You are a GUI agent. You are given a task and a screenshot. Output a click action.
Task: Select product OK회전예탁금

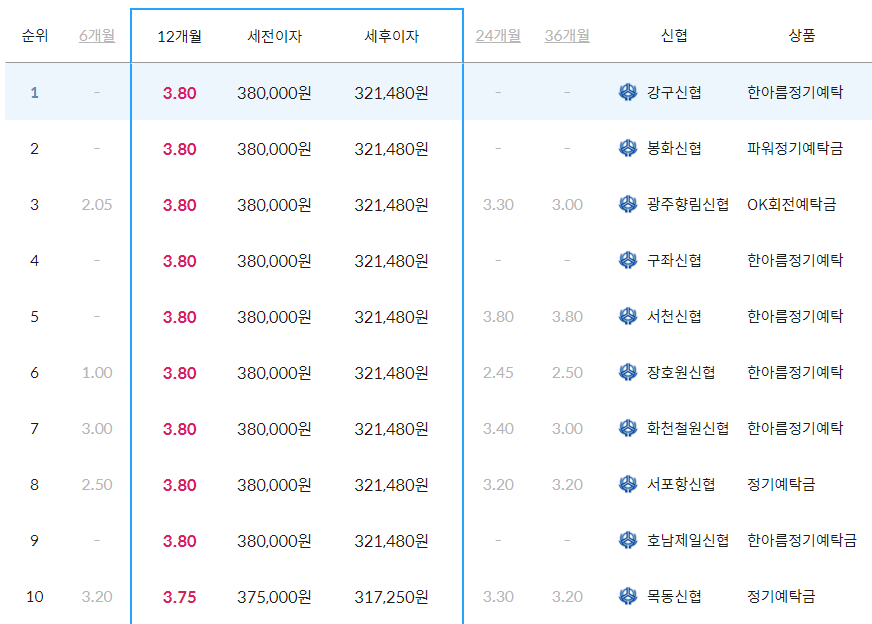click(791, 205)
